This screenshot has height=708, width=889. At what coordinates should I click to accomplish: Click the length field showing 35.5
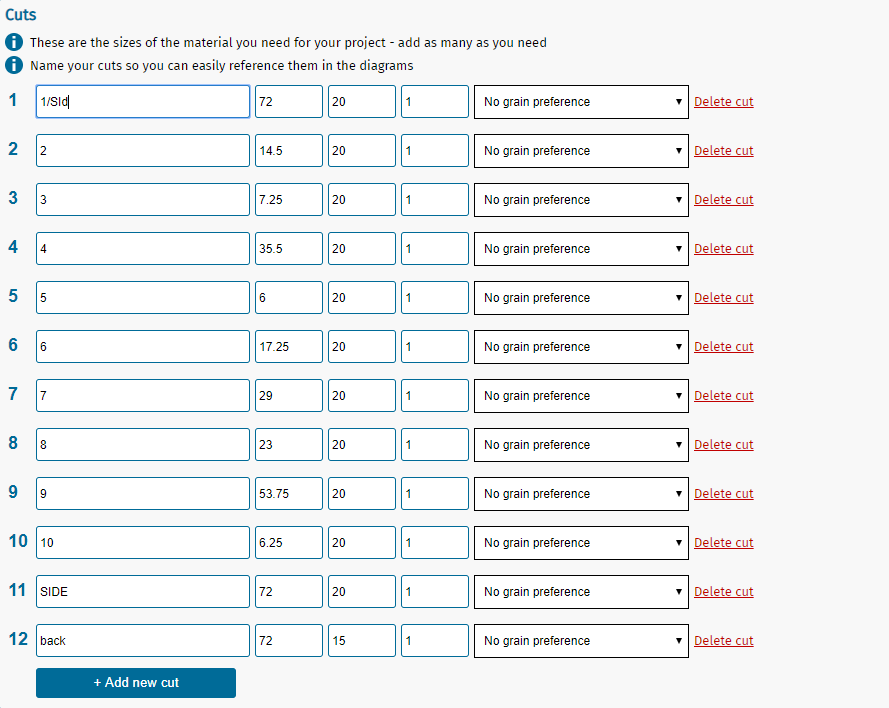click(x=288, y=249)
